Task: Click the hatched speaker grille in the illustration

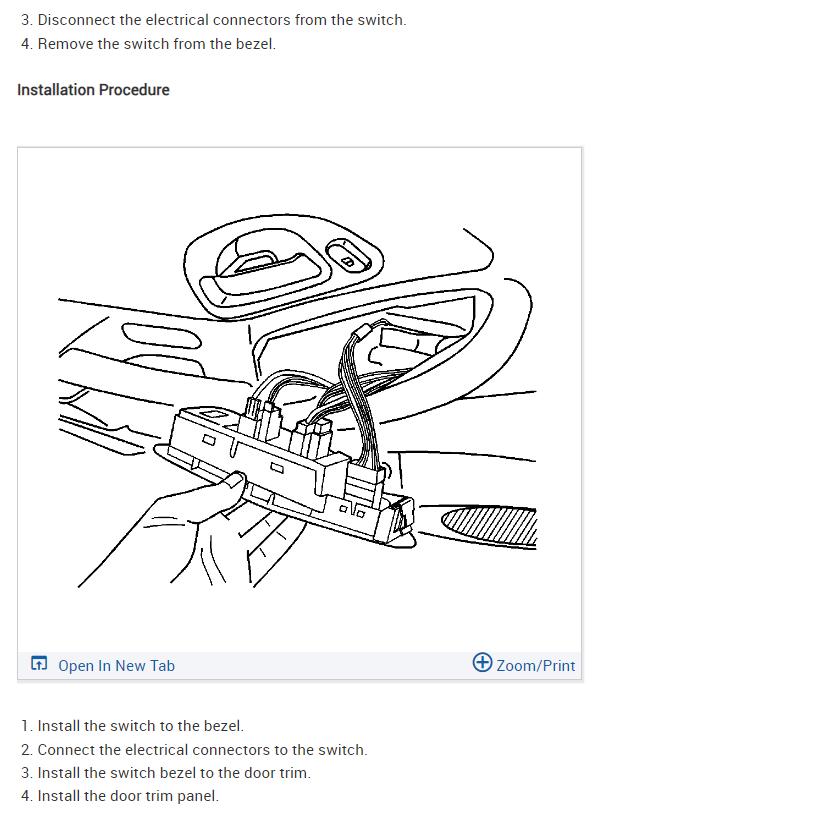Action: click(490, 526)
